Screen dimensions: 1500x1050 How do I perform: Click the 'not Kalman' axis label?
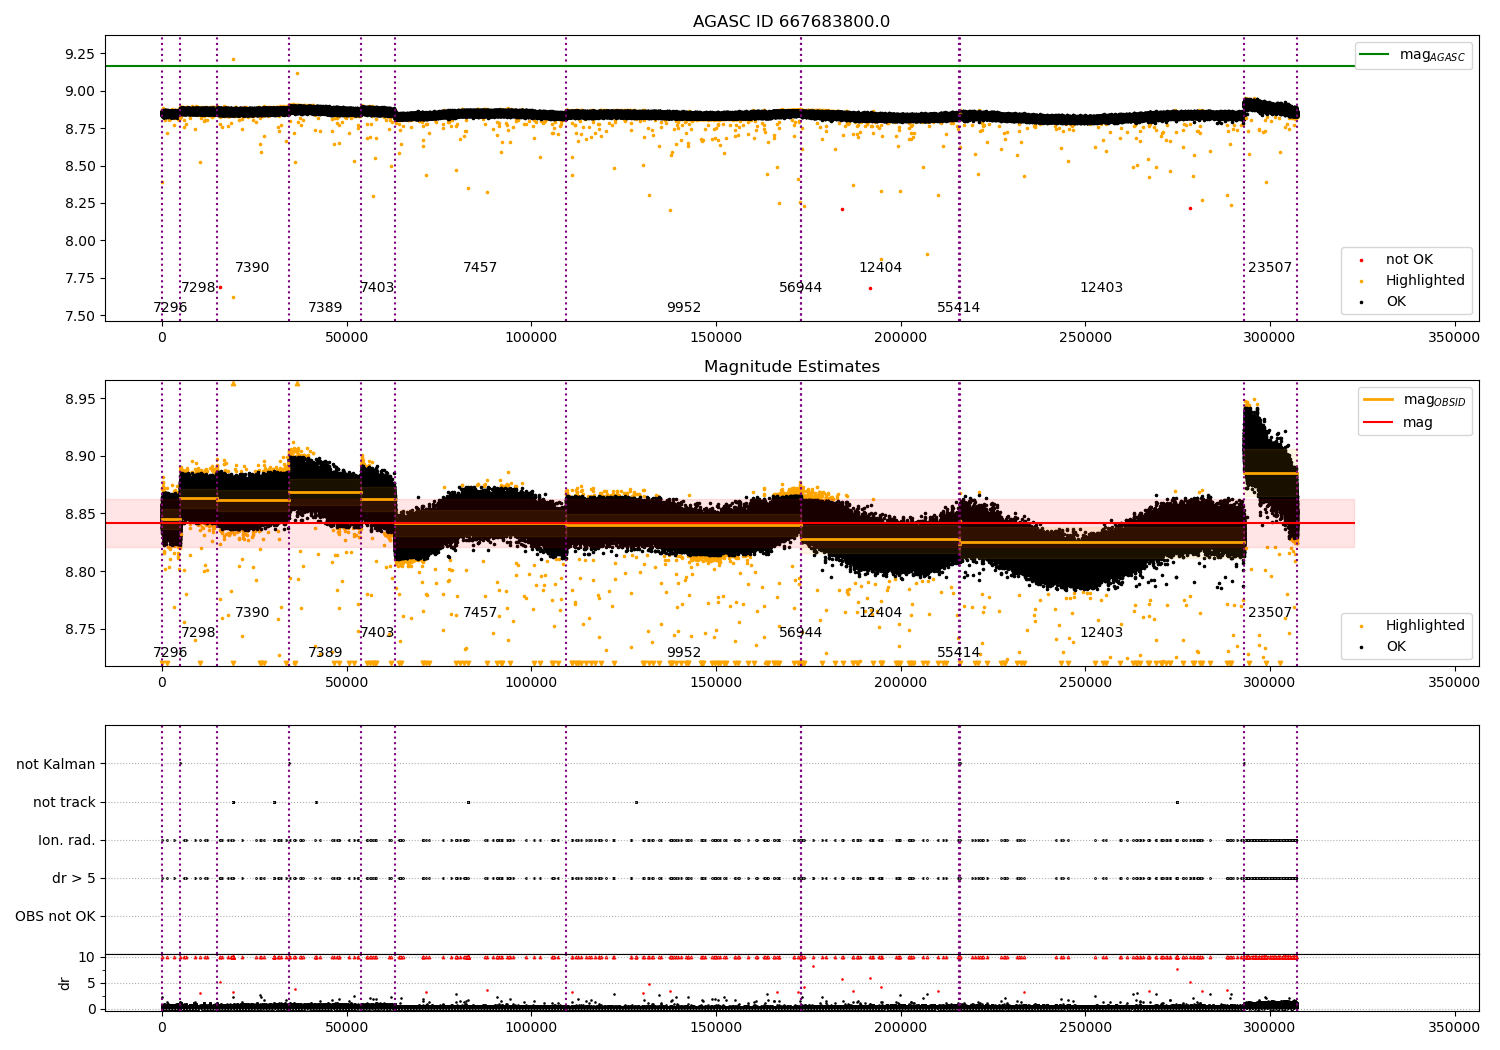(56, 764)
